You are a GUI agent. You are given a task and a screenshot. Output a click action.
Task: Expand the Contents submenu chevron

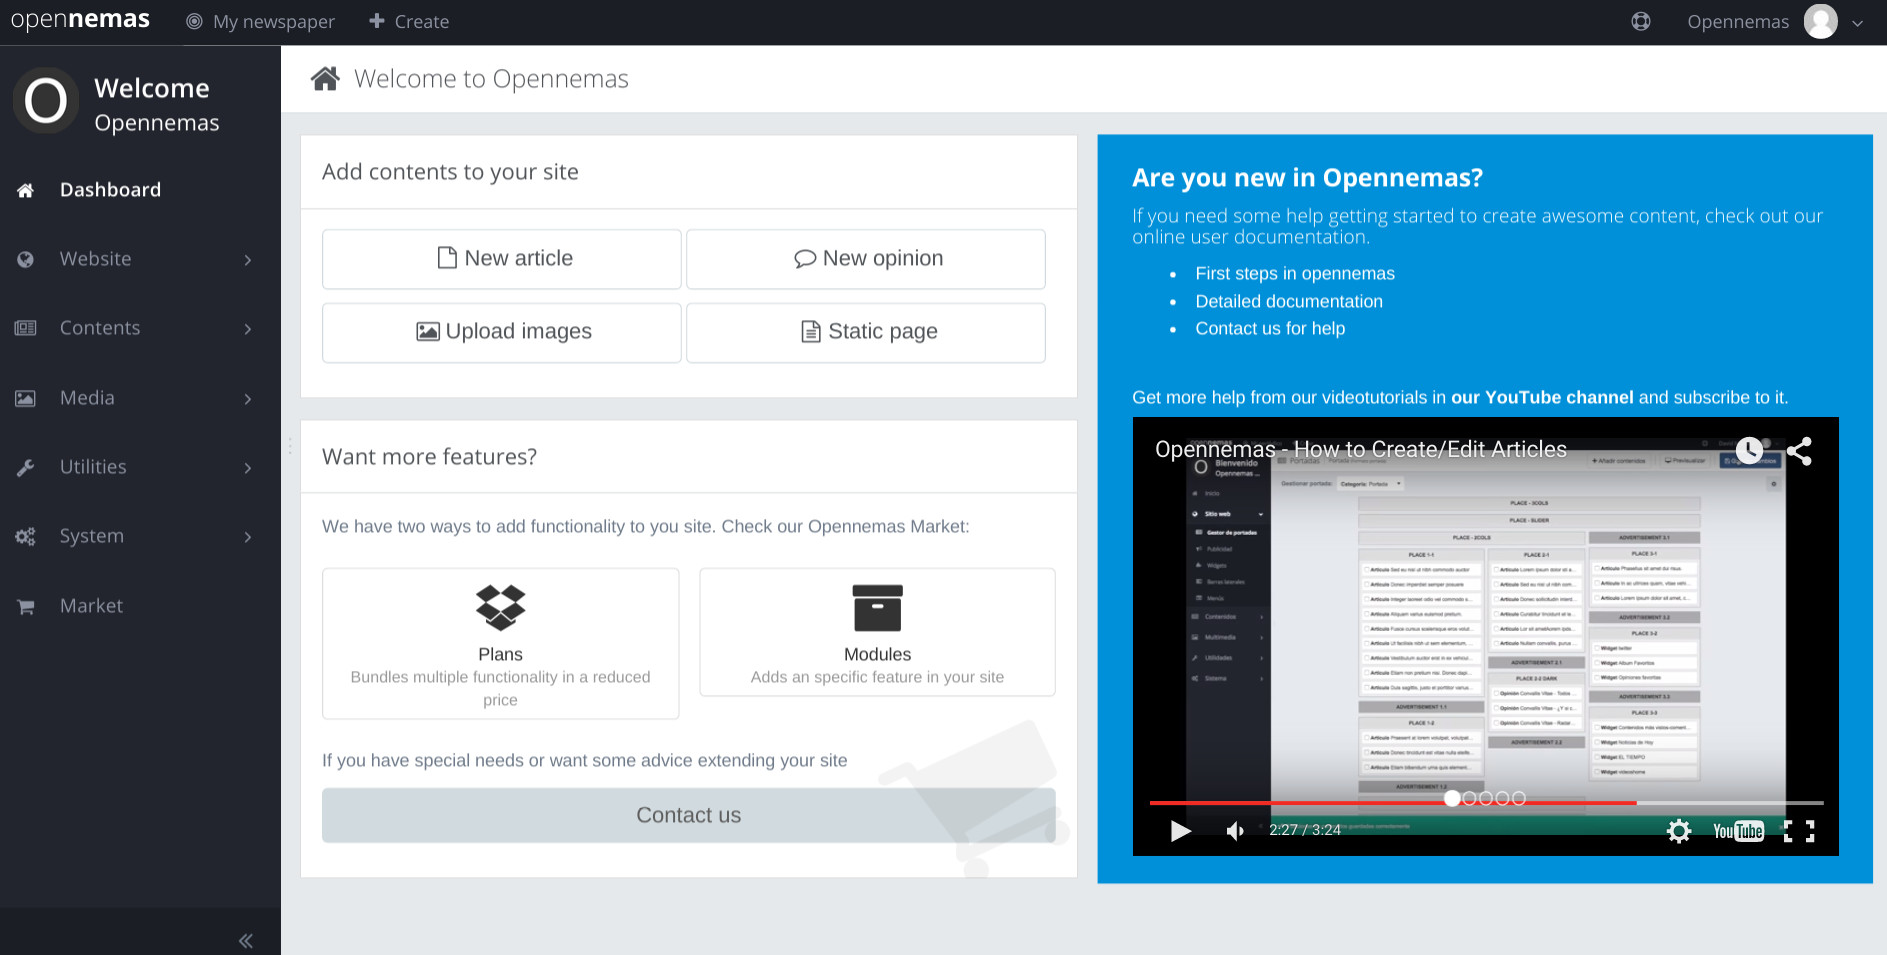pyautogui.click(x=248, y=329)
